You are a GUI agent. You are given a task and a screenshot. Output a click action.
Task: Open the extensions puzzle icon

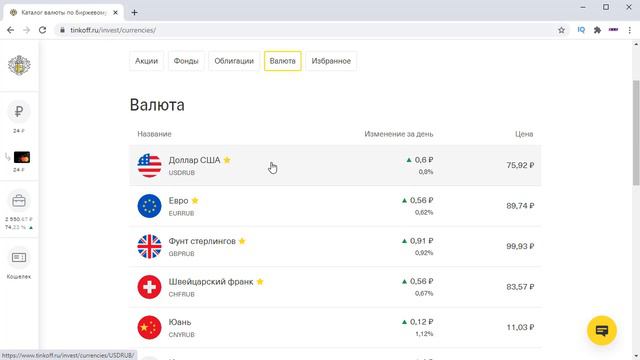[x=597, y=30]
